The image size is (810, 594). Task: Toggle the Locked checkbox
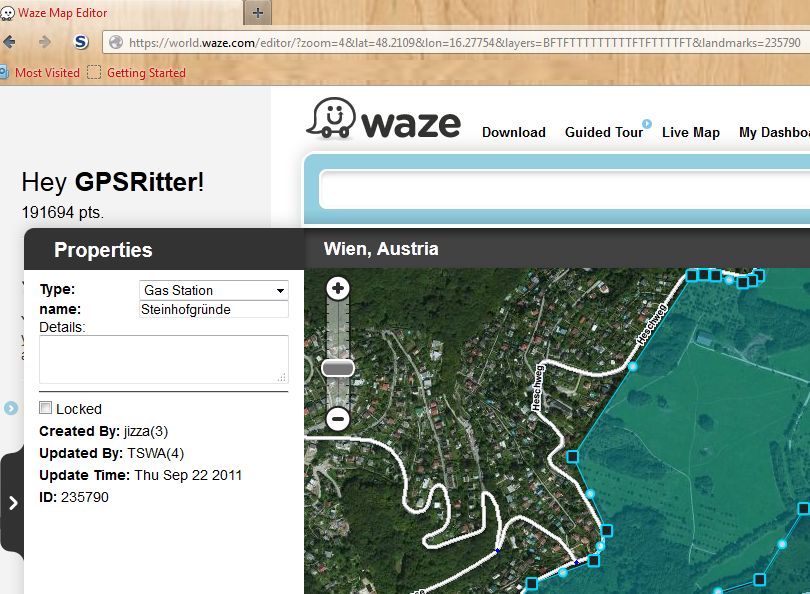[45, 408]
